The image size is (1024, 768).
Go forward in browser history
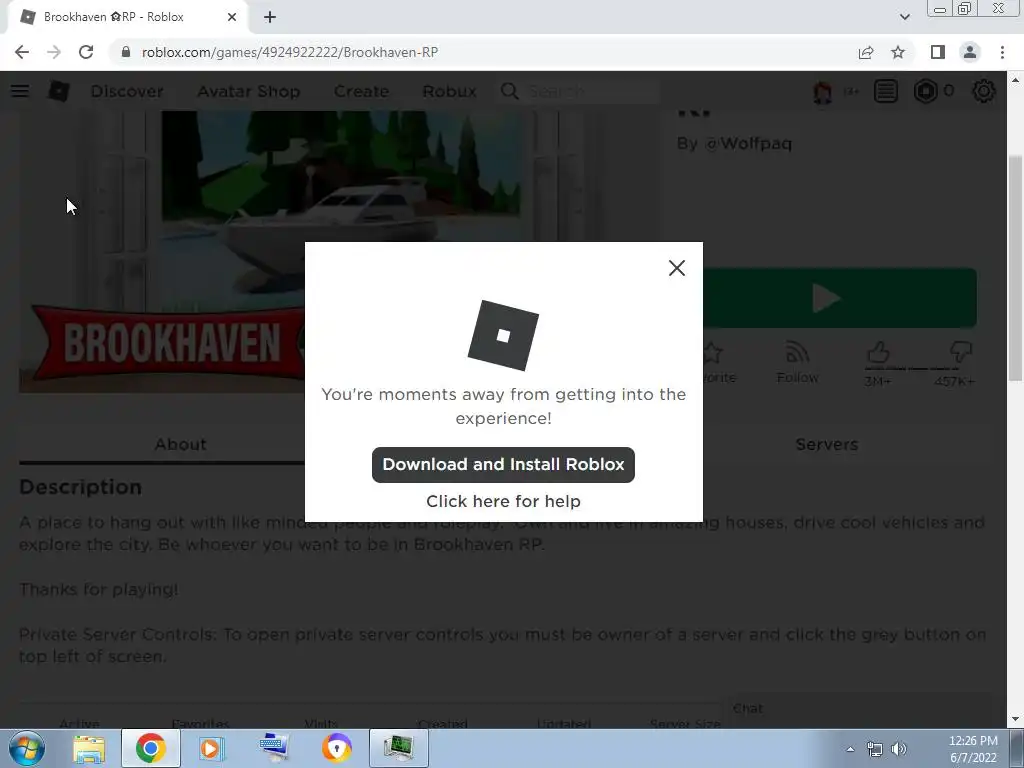coord(54,52)
